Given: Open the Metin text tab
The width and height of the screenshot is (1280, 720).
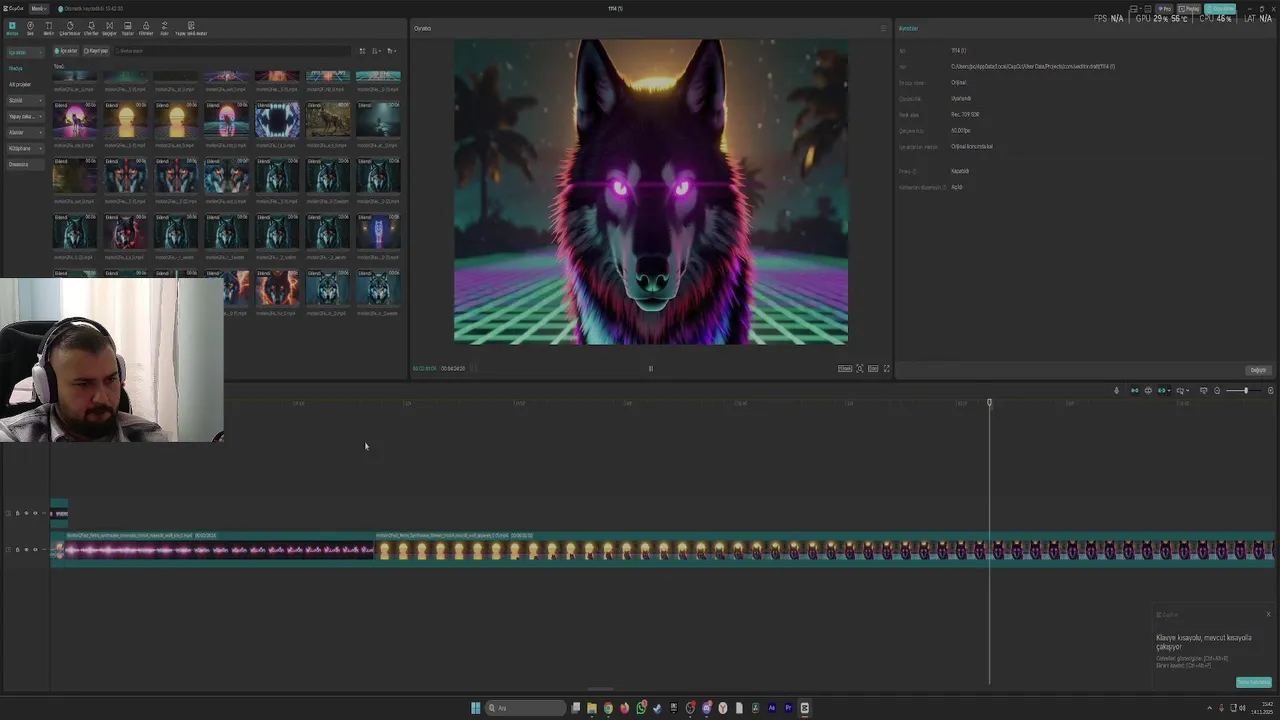Looking at the screenshot, I should (48, 28).
